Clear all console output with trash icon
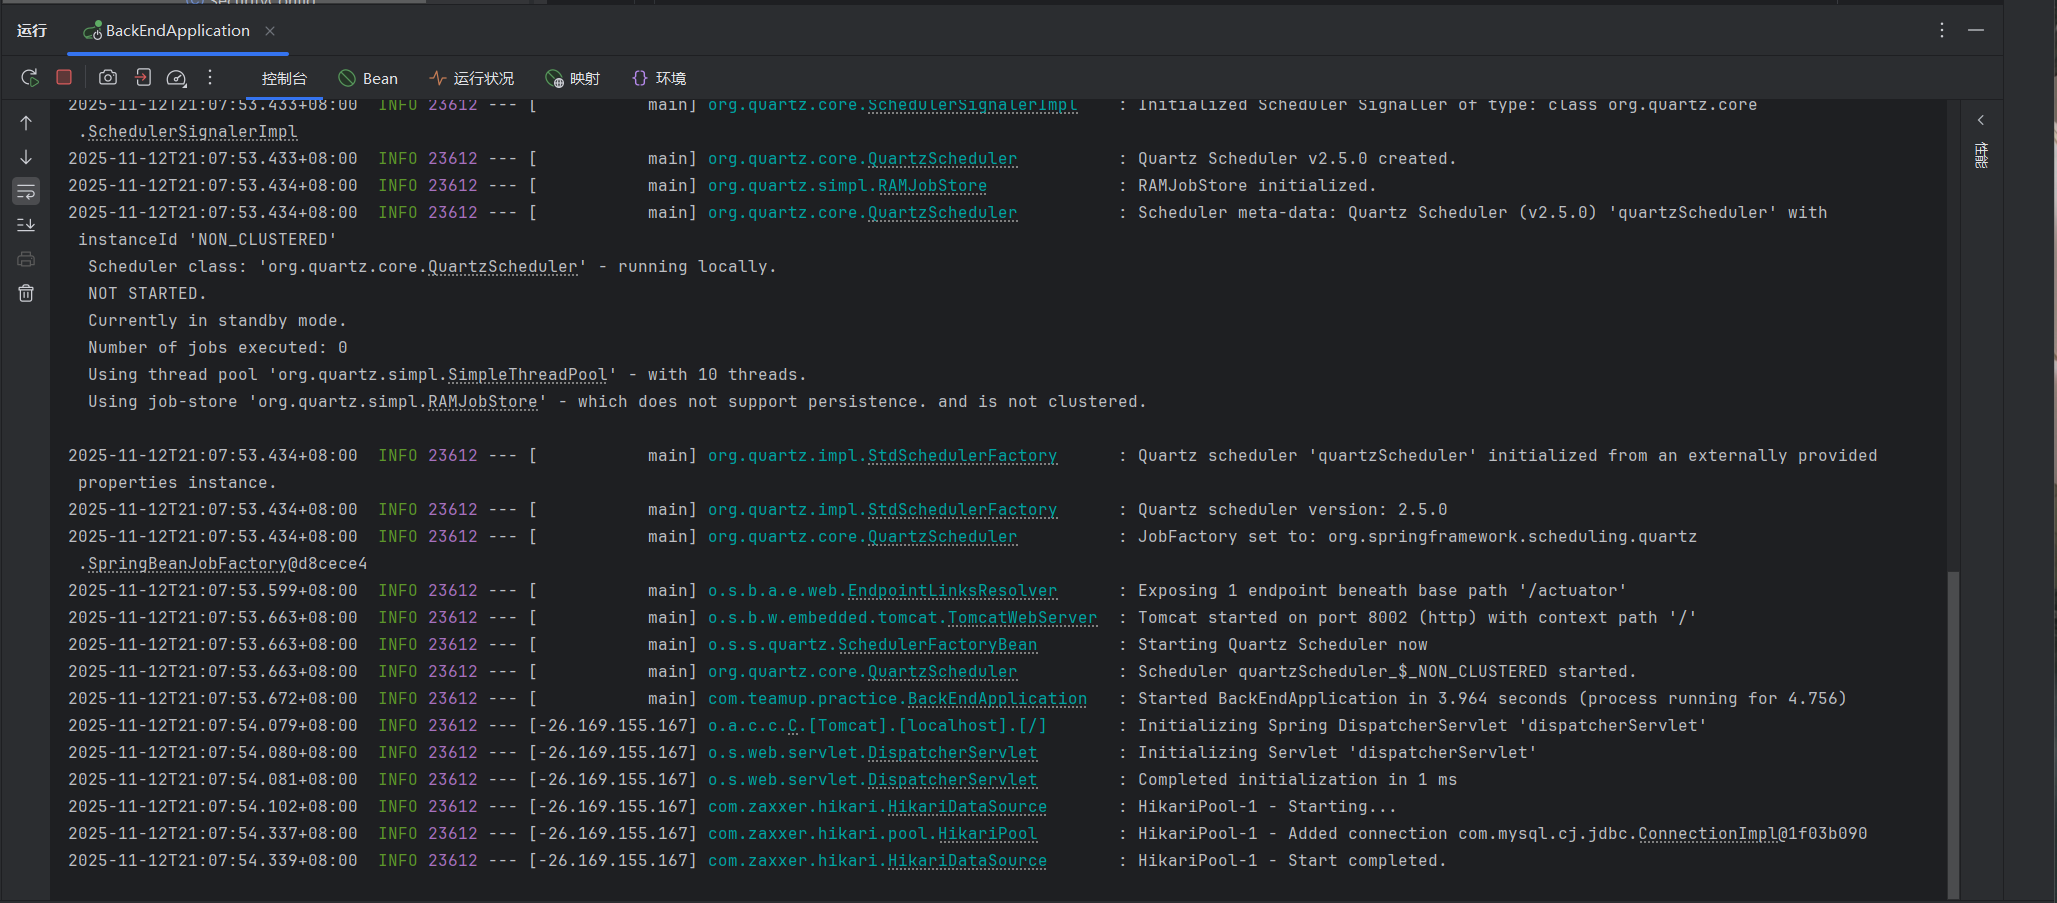The image size is (2057, 903). (26, 293)
